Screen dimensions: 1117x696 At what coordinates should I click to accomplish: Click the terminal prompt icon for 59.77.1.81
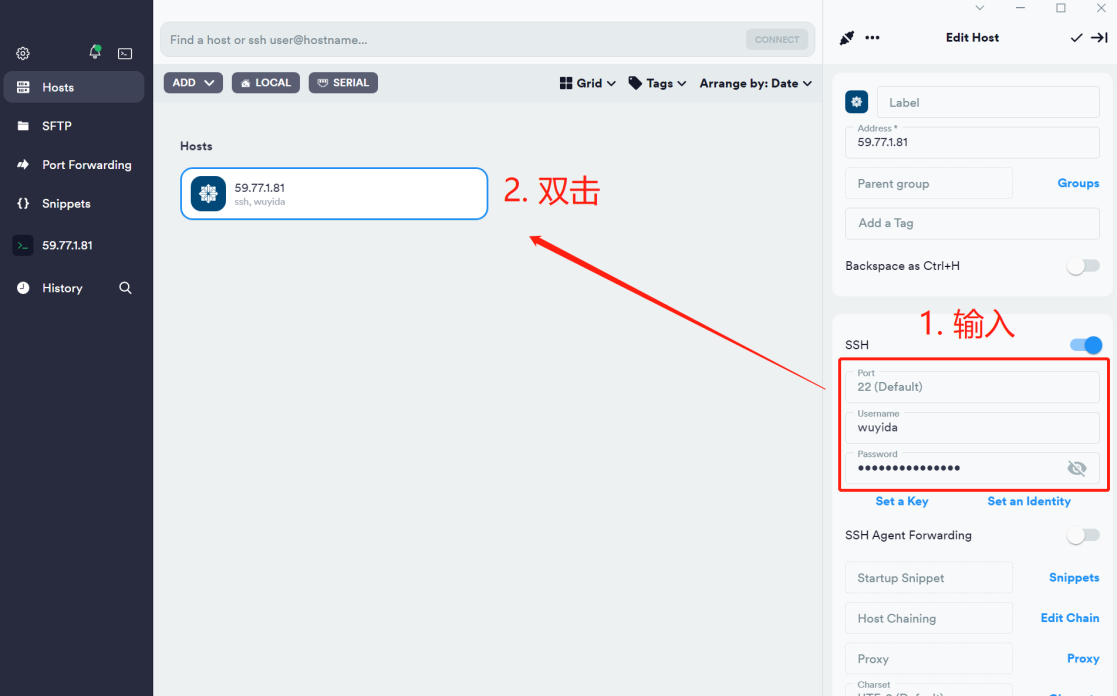[23, 245]
